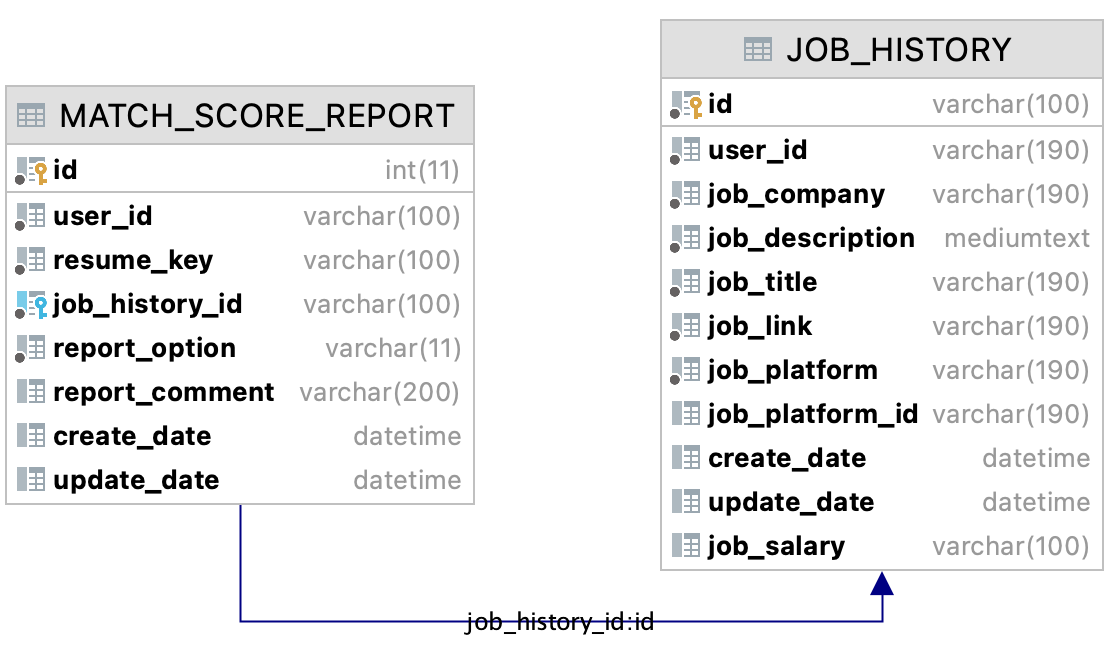The height and width of the screenshot is (656, 1116).
Task: Click varchar(100) type of job_salary
Action: pos(1011,546)
